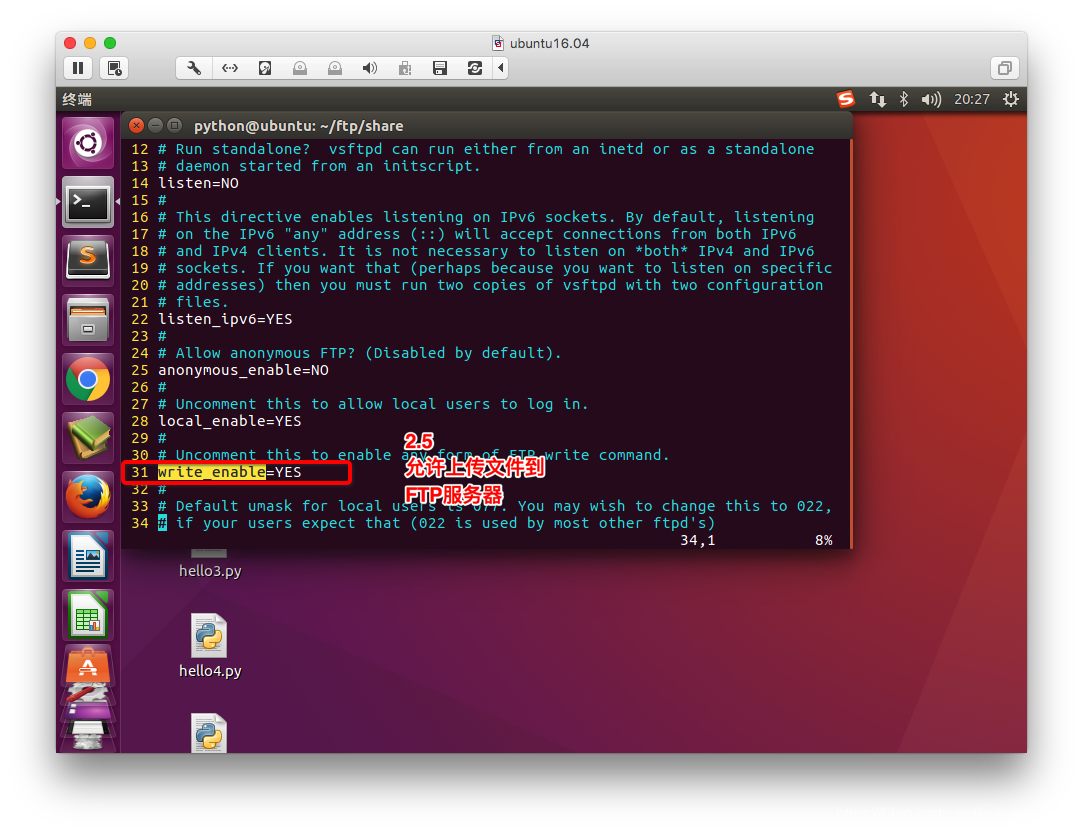Open the system power gear menu

(x=1011, y=99)
